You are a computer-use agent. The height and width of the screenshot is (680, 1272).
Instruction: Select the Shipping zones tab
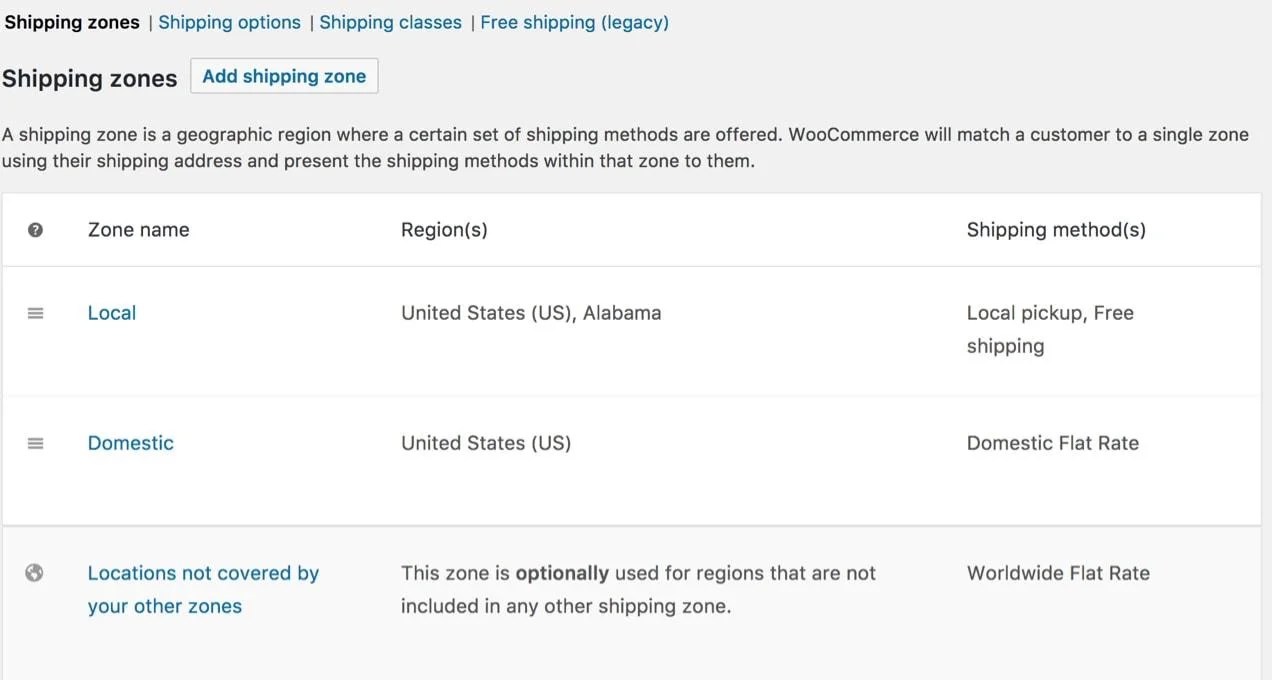[x=71, y=22]
